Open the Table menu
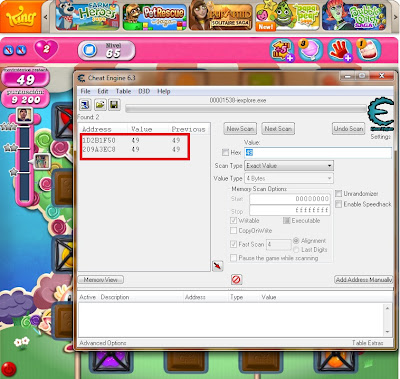 click(x=123, y=91)
